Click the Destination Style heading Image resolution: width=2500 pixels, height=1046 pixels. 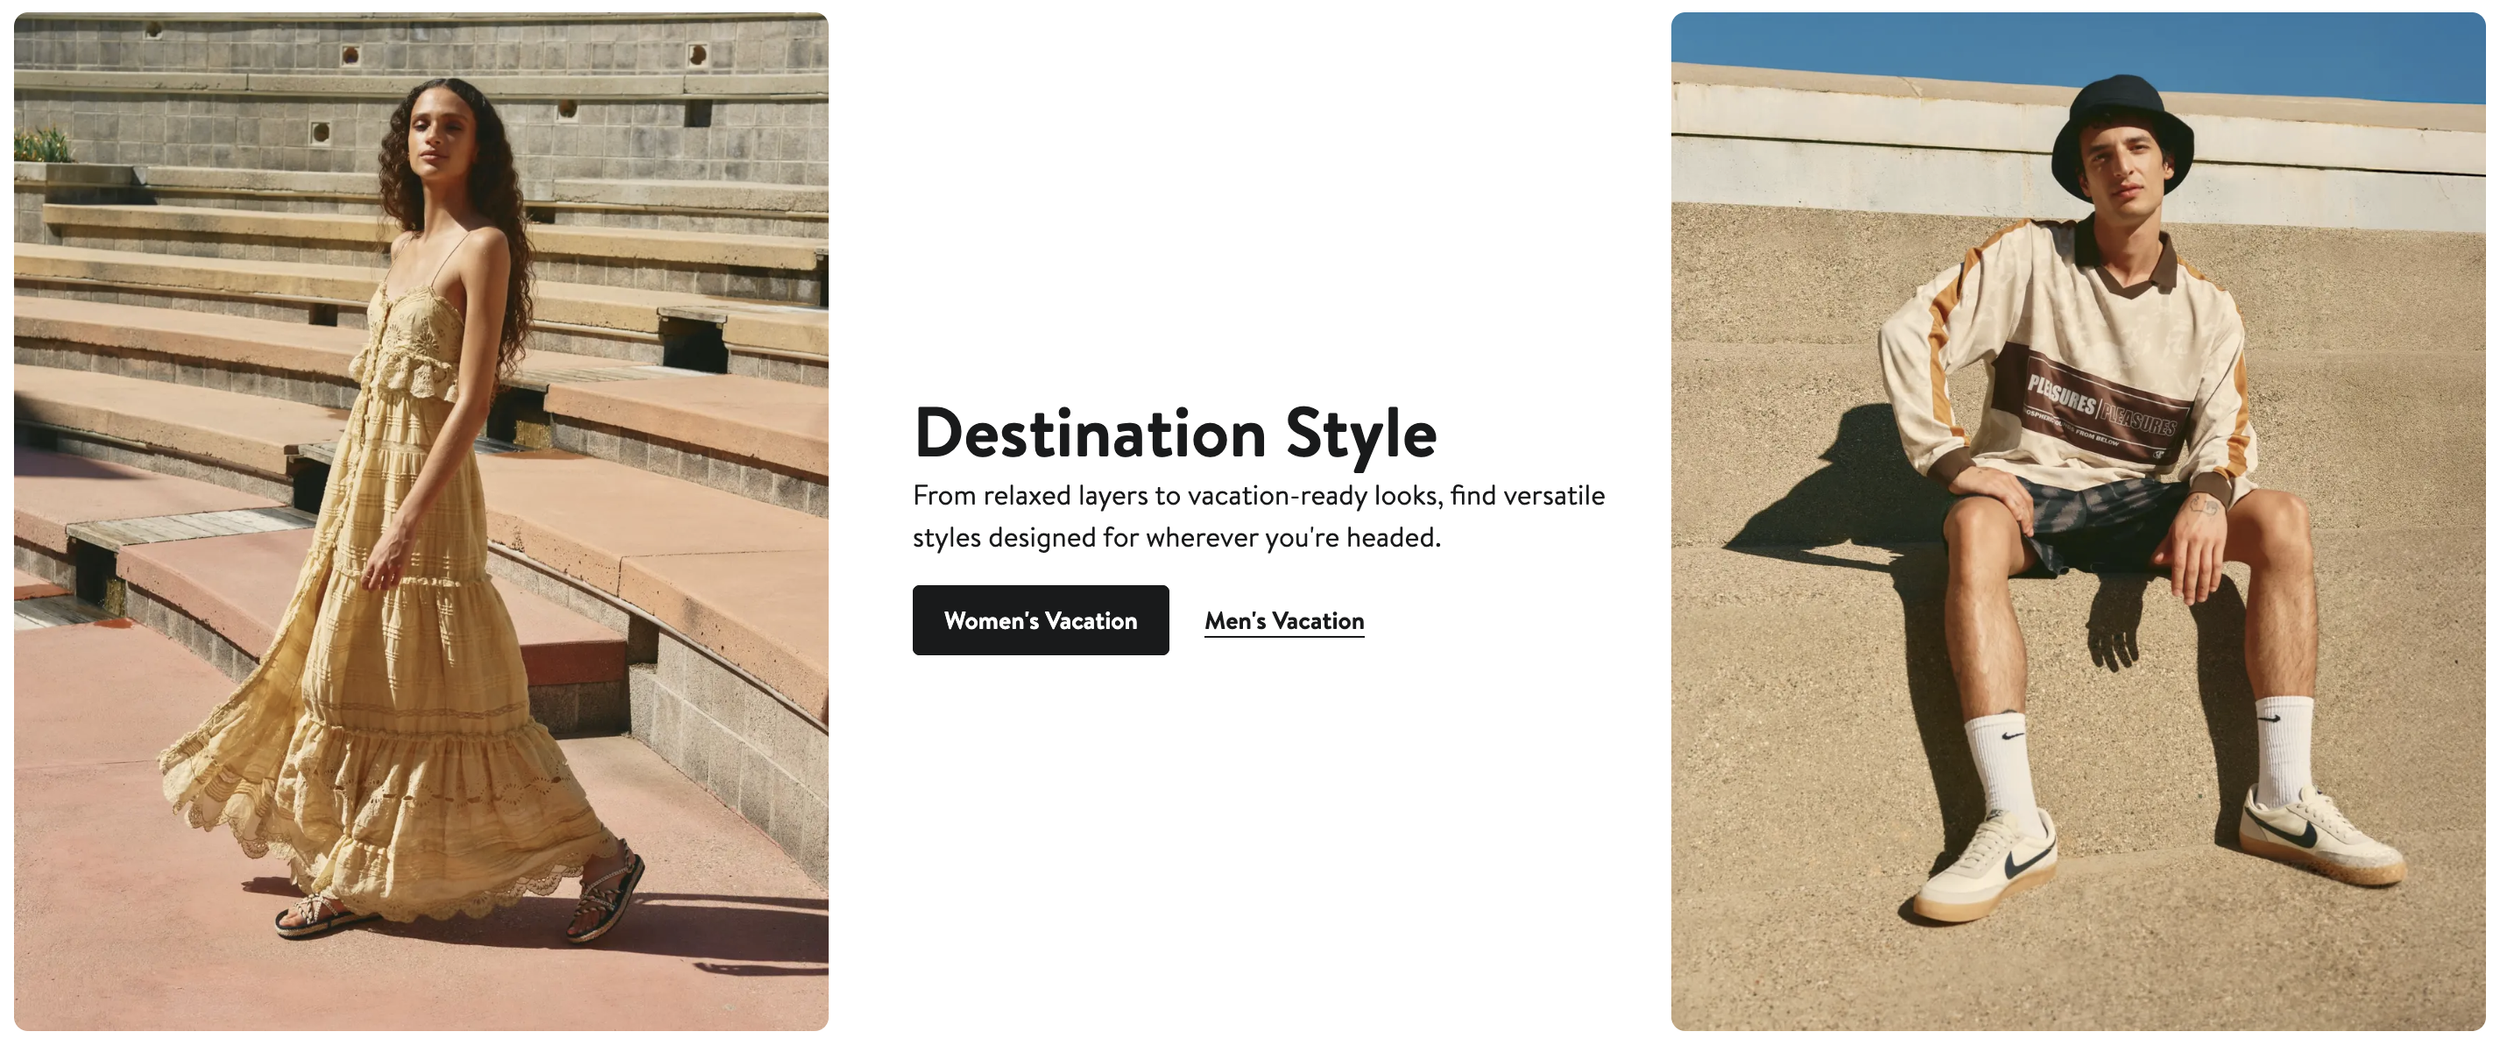tap(1175, 434)
